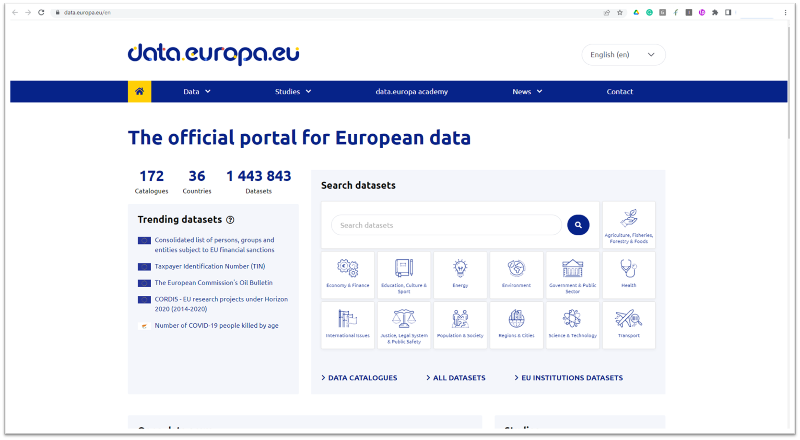
Task: Click the browser forward arrow
Action: 28,12
